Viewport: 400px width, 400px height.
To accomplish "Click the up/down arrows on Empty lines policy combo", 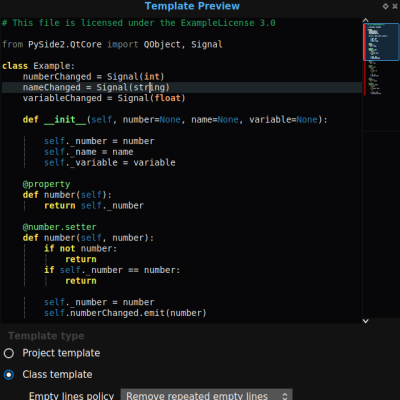I will click(285, 396).
